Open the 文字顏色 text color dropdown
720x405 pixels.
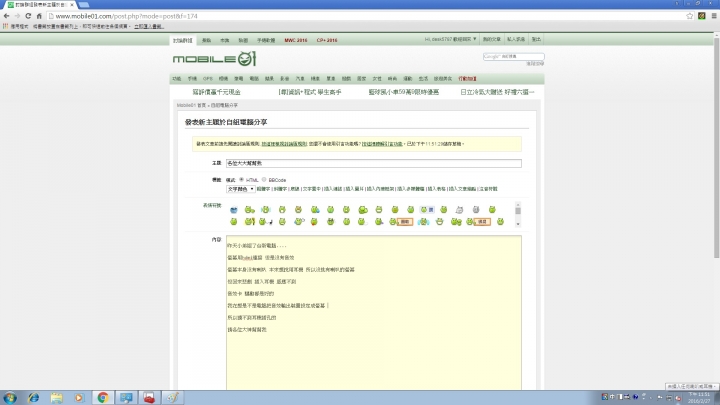(x=241, y=189)
